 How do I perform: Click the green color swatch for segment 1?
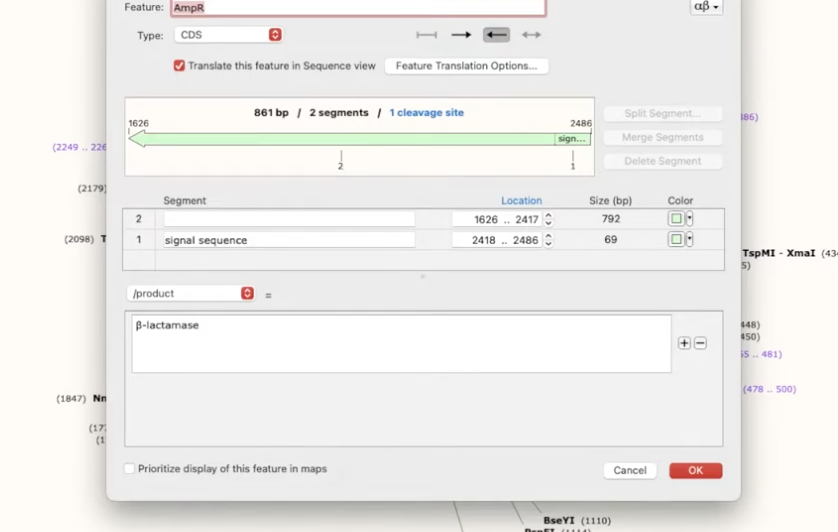[x=676, y=239]
